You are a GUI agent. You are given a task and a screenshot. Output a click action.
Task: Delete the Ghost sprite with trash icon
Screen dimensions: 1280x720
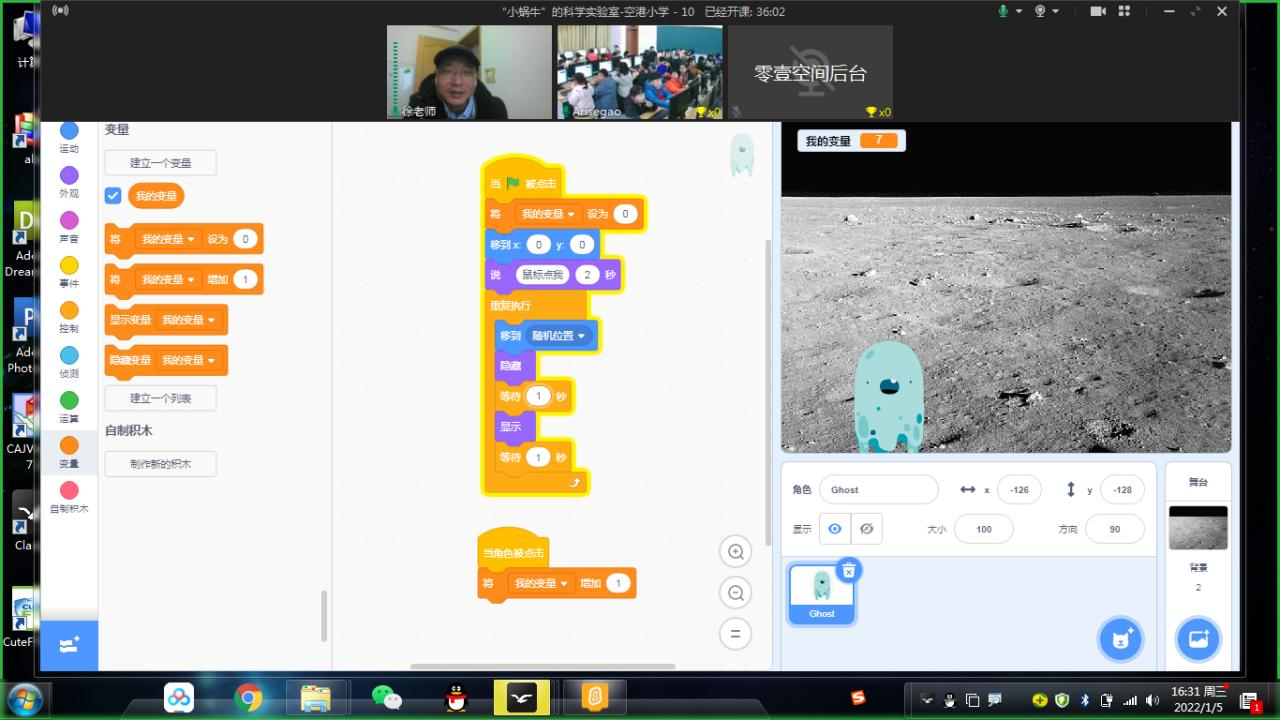(x=848, y=571)
